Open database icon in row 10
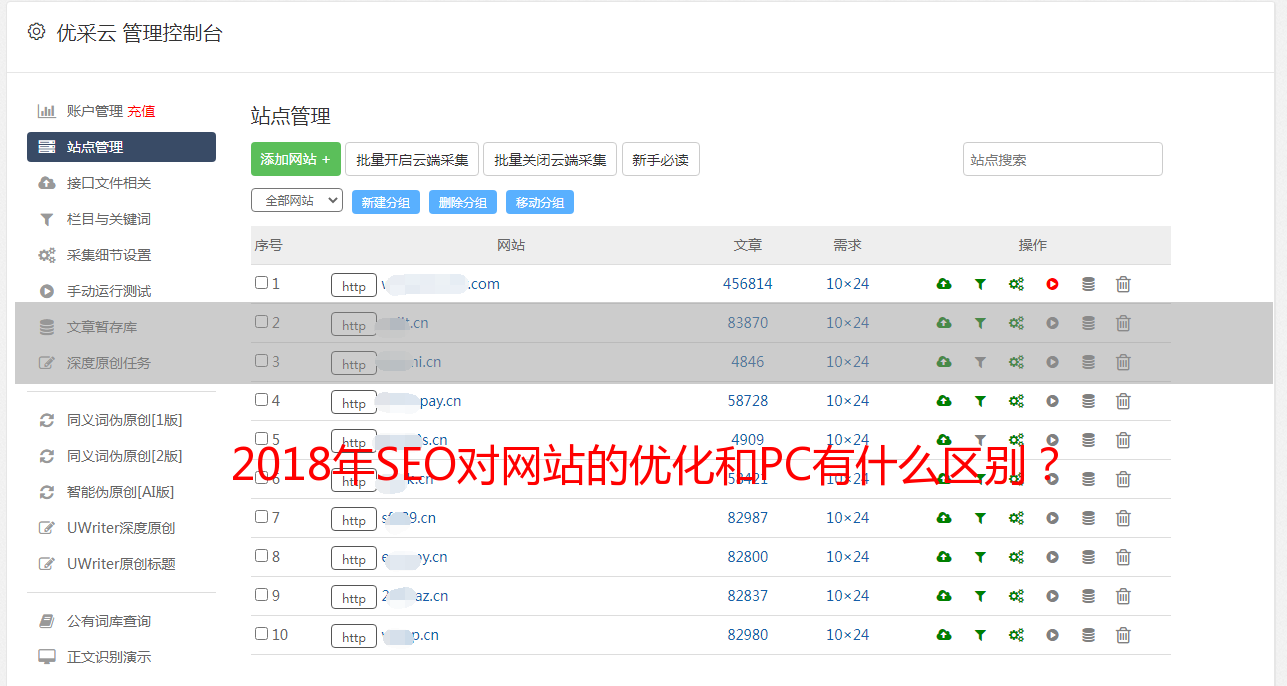1287x686 pixels. (1088, 635)
